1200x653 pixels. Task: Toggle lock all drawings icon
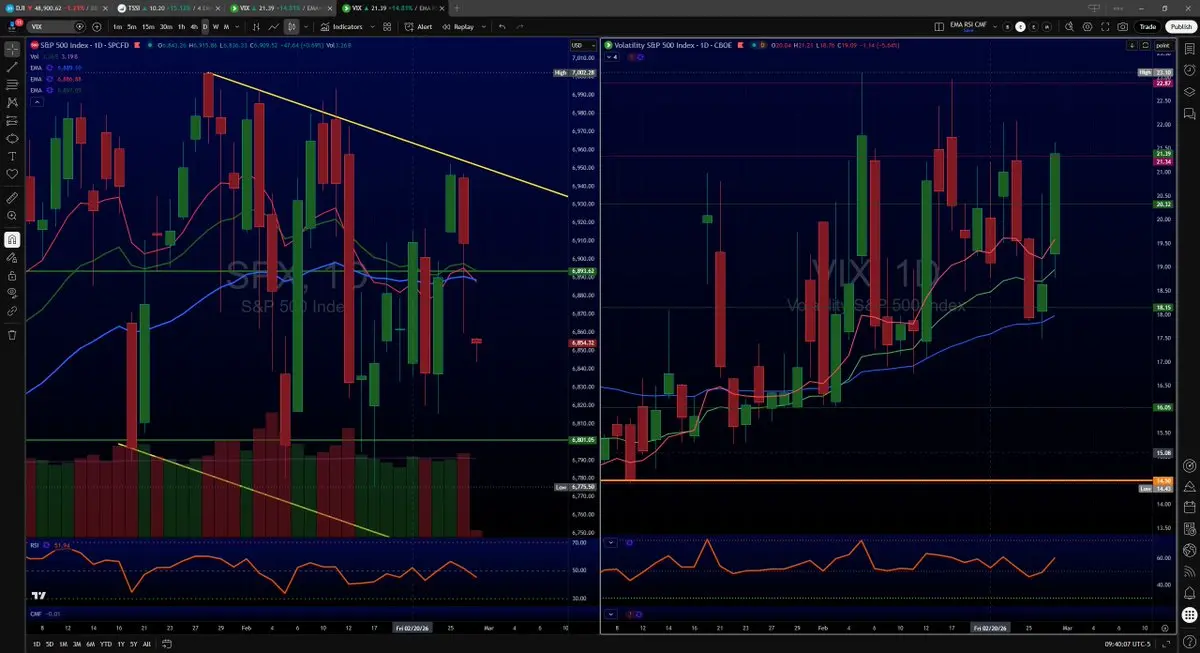click(x=12, y=275)
